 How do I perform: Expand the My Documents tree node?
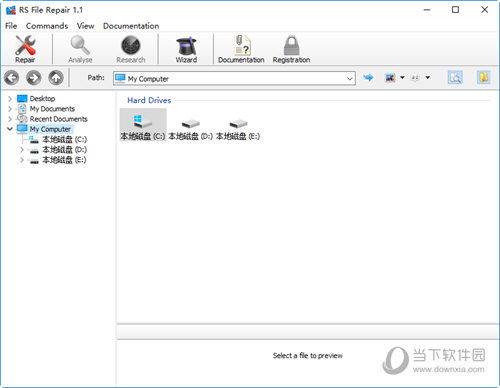tap(10, 109)
